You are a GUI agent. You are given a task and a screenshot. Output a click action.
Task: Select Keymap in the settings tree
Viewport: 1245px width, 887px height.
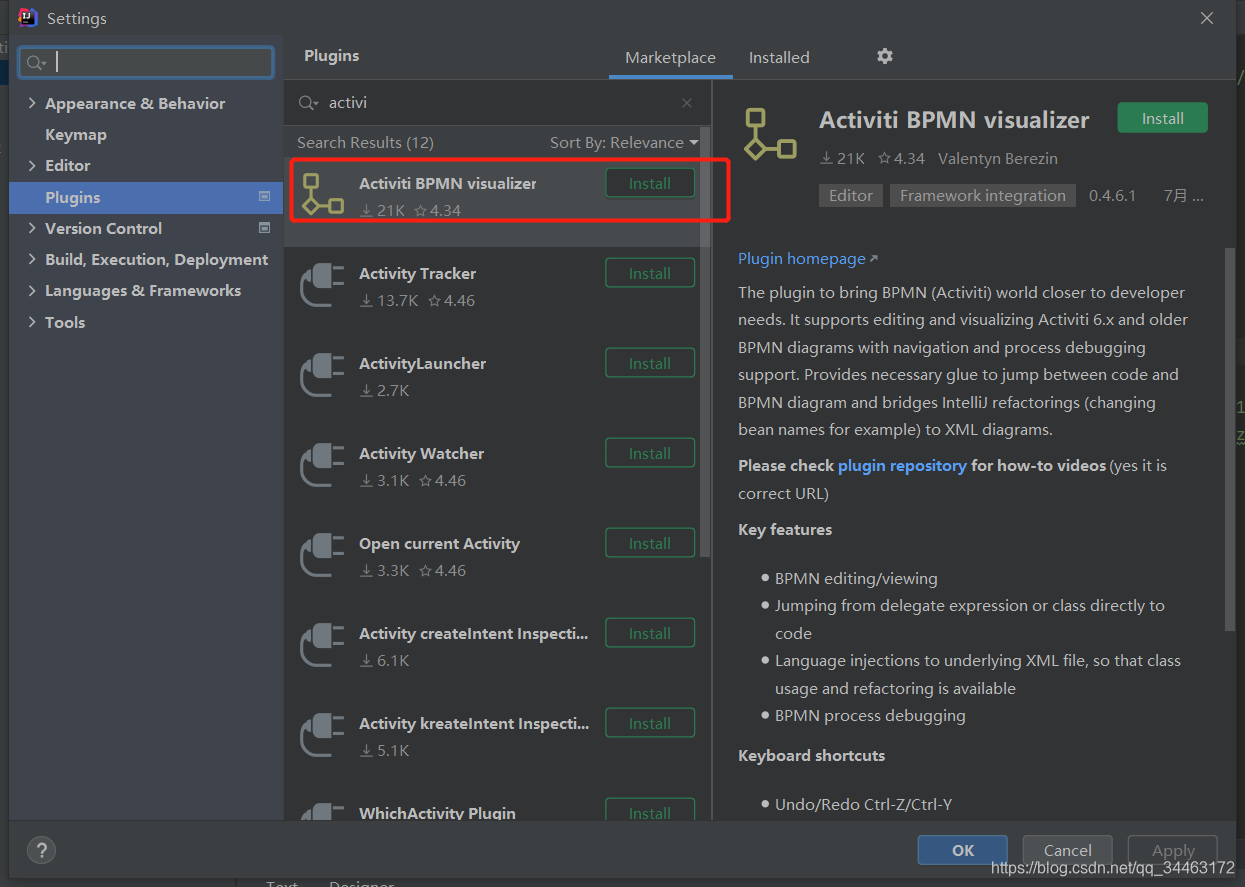76,134
